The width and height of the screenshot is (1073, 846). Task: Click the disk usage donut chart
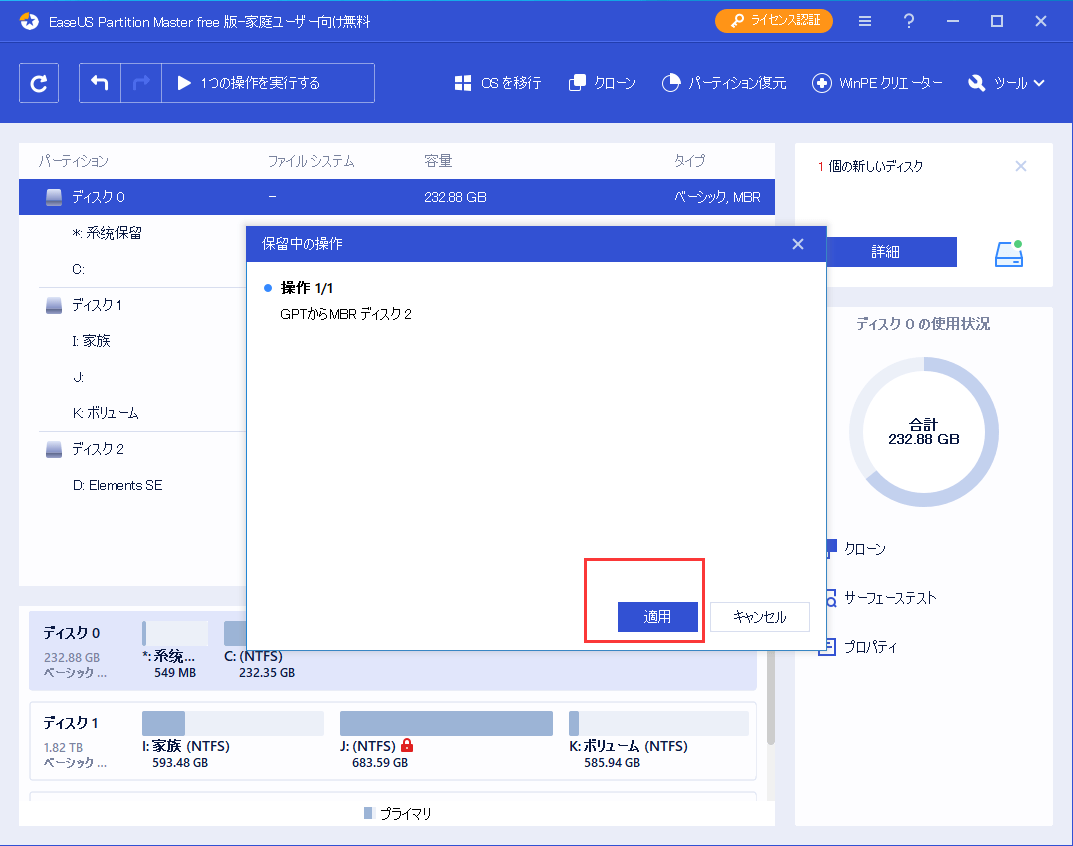tap(924, 432)
